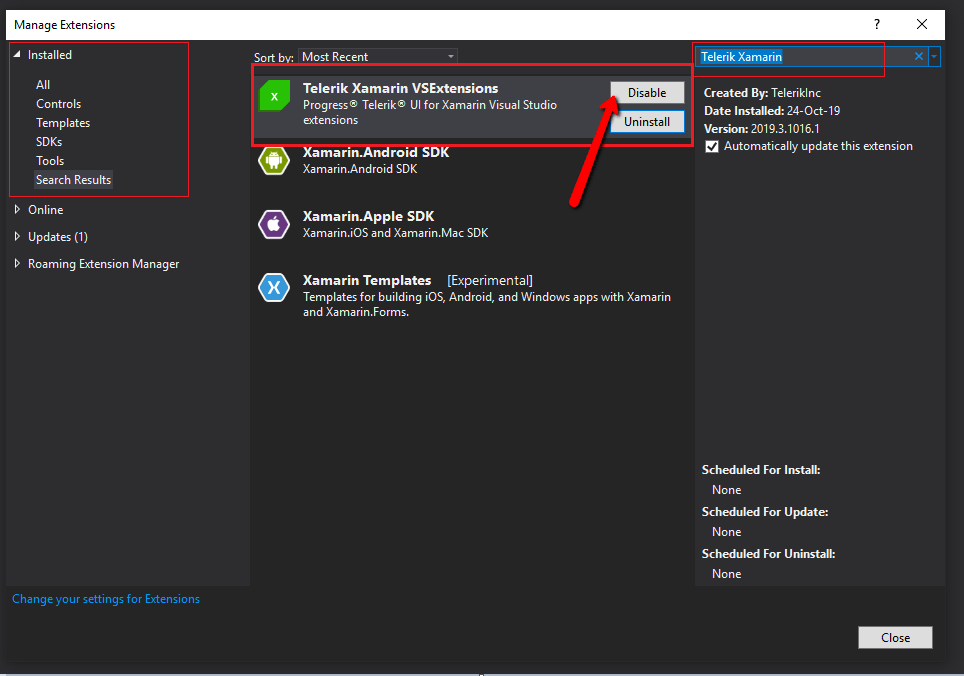Uncheck Automatically update this extension

[x=710, y=145]
